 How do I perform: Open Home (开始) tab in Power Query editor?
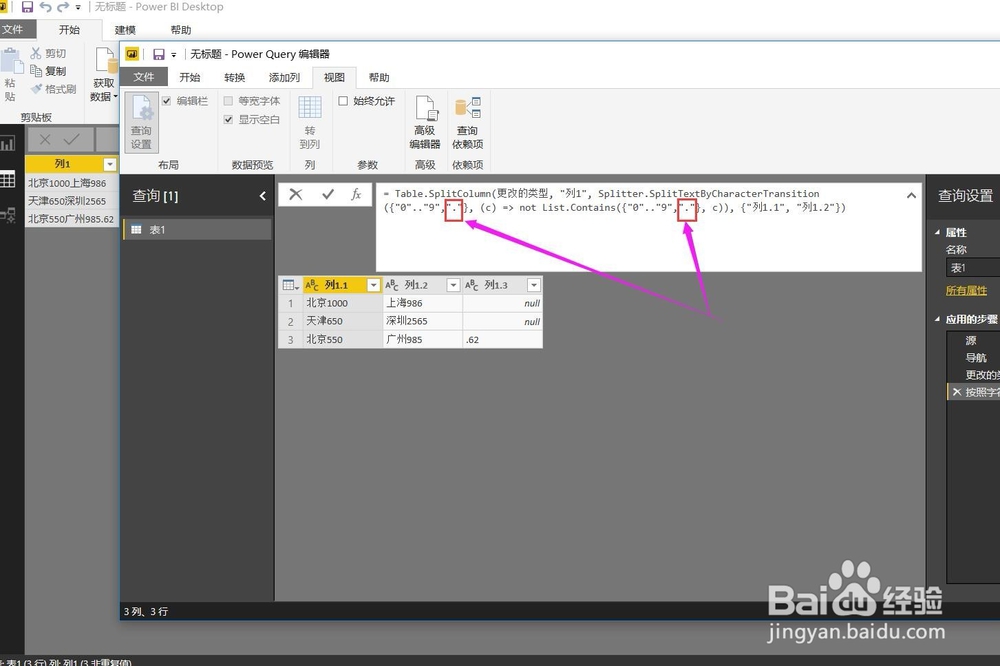pyautogui.click(x=189, y=77)
